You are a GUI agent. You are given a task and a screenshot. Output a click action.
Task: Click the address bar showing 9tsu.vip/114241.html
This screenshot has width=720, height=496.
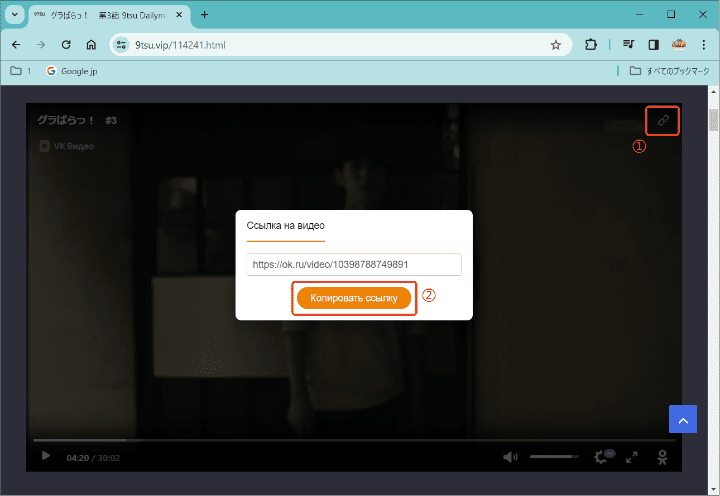click(340, 45)
